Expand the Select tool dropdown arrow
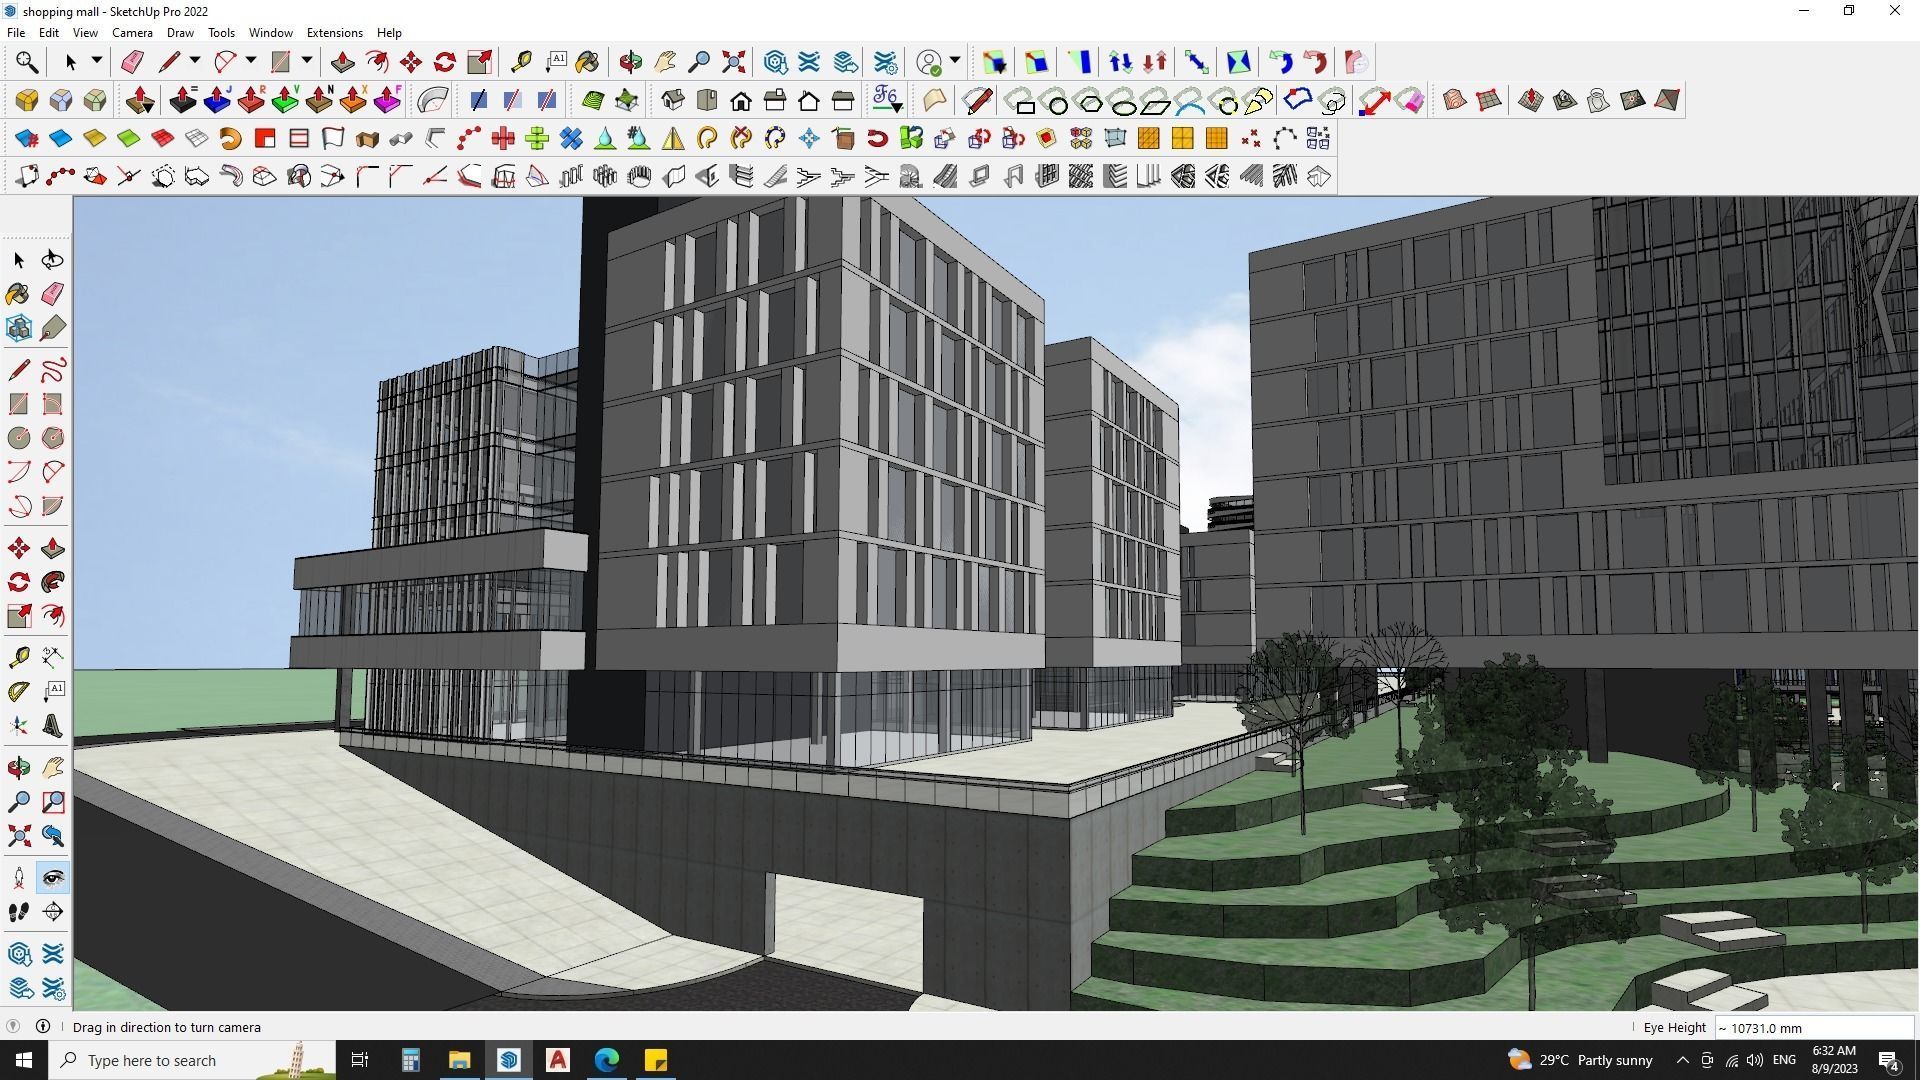 coord(97,62)
